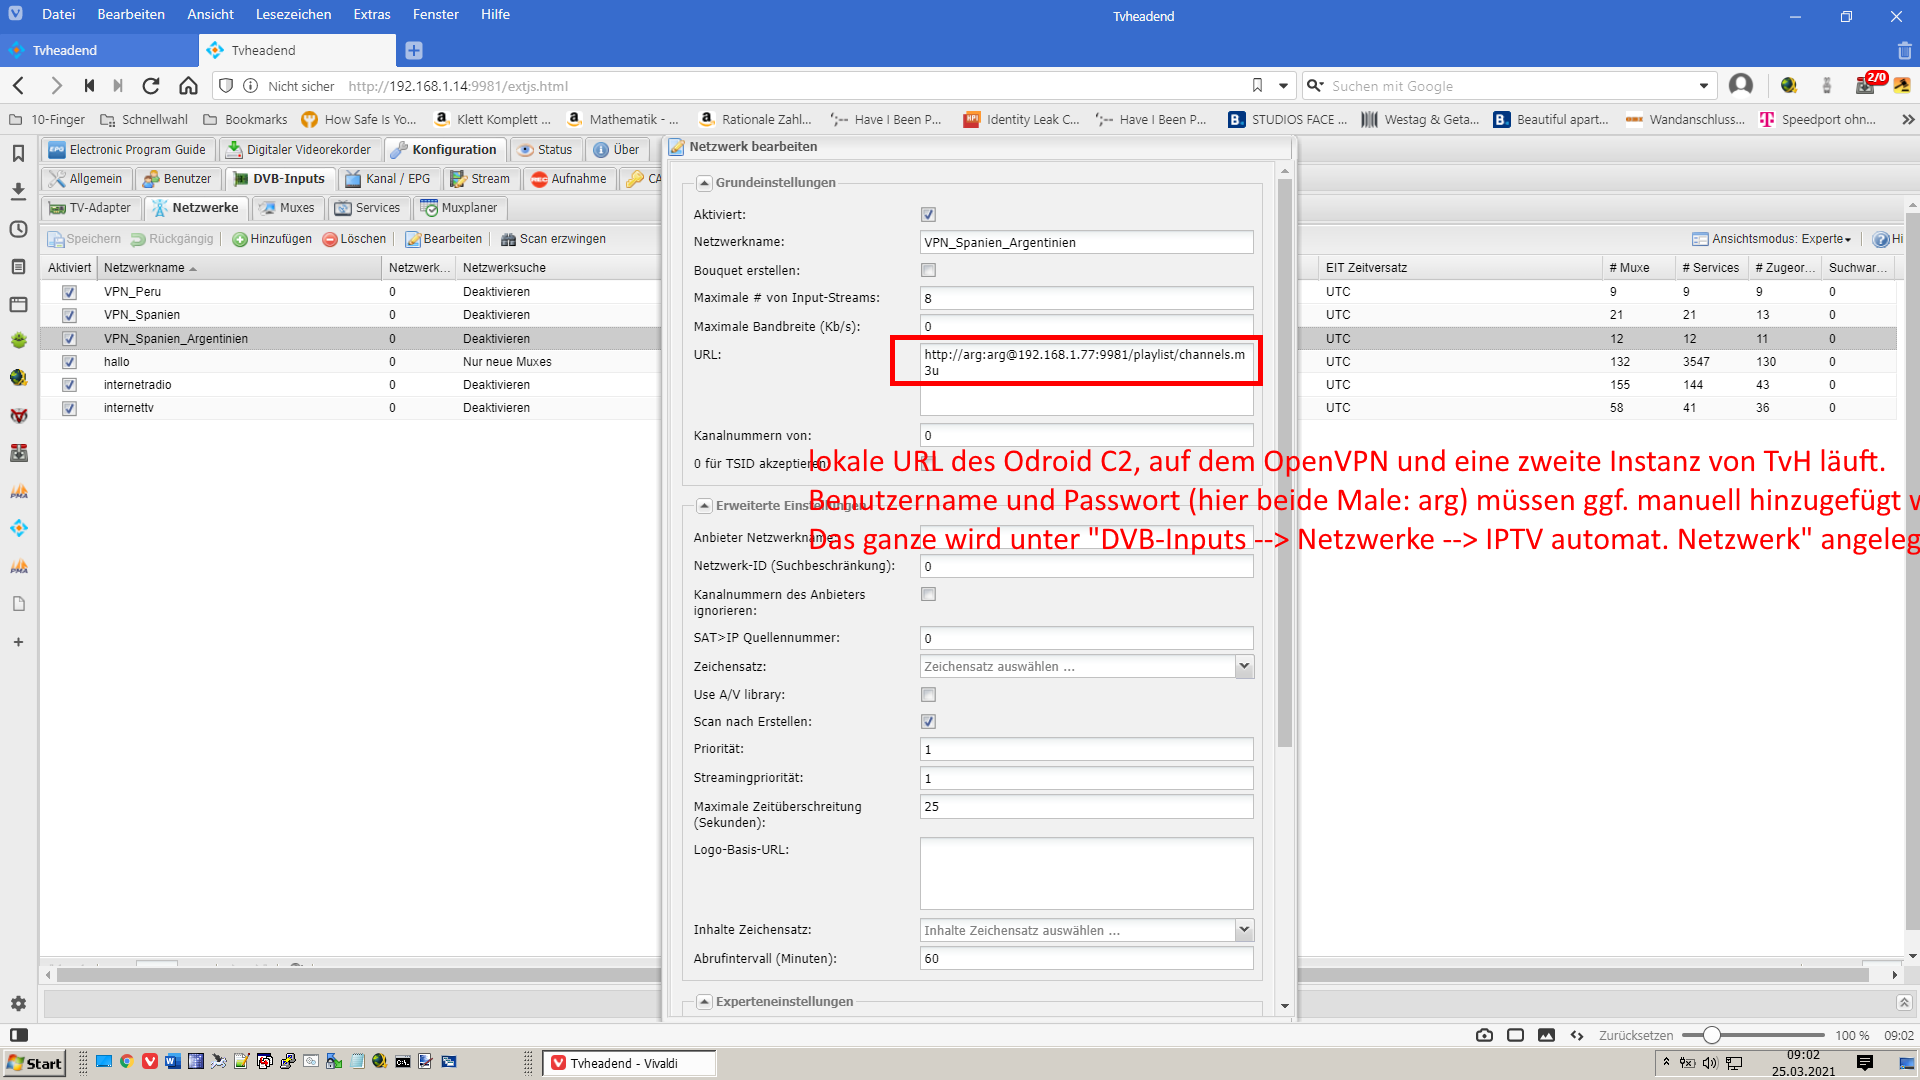The height and width of the screenshot is (1080, 1920).
Task: Open Inhalte Zeichensatz dropdown
Action: click(1244, 930)
